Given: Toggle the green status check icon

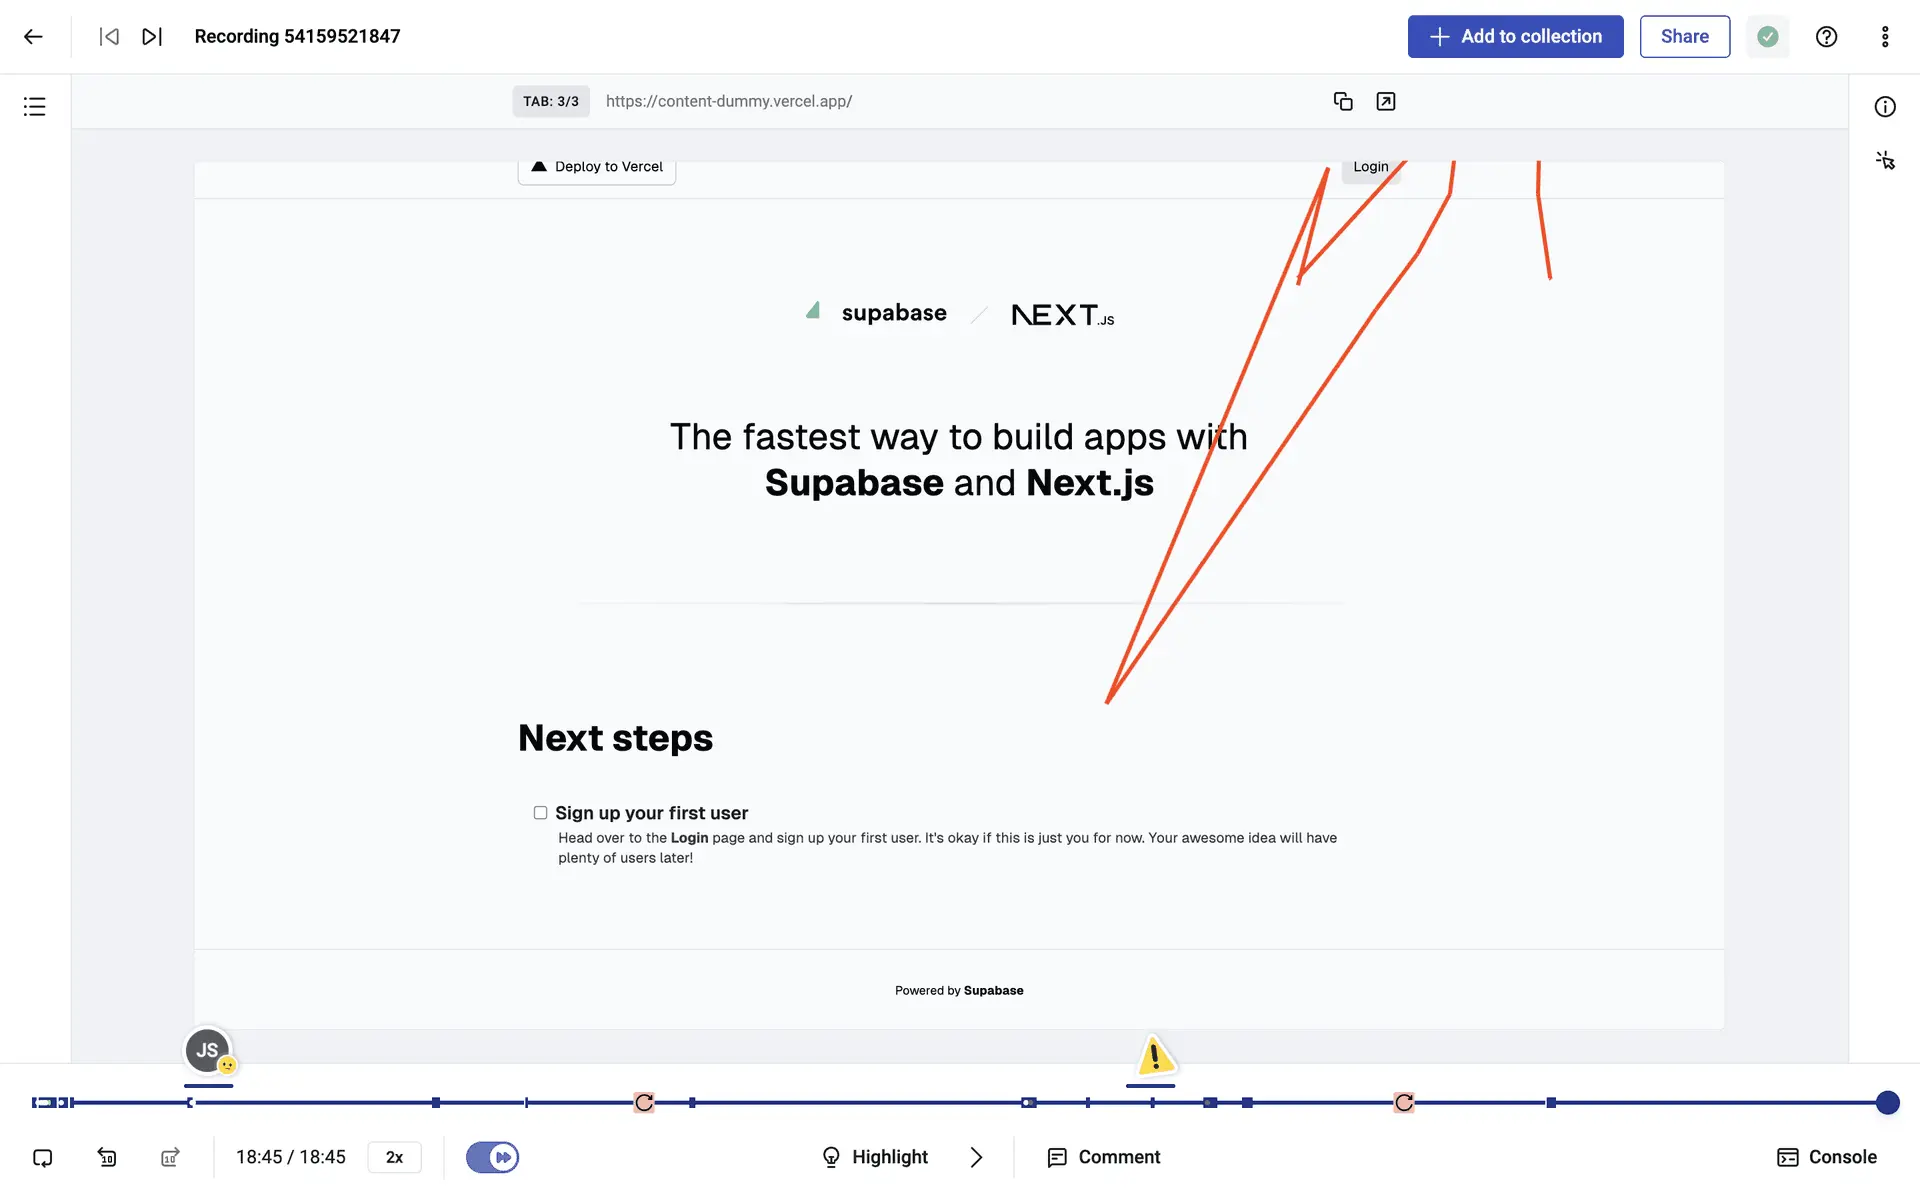Looking at the screenshot, I should tap(1767, 37).
